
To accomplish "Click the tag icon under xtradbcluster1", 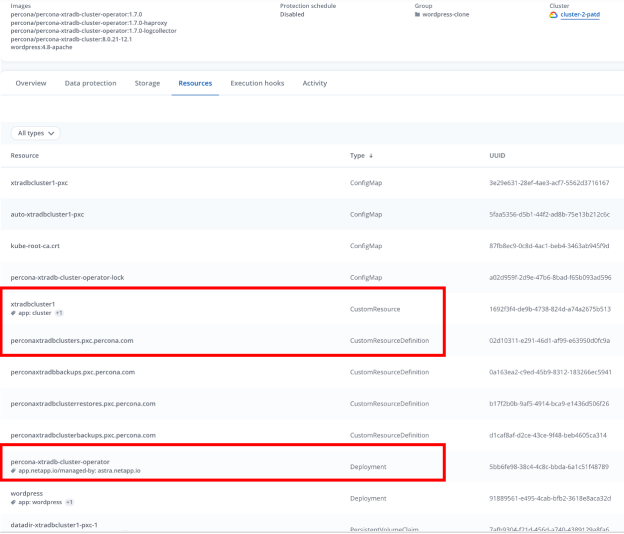I will pos(13,313).
